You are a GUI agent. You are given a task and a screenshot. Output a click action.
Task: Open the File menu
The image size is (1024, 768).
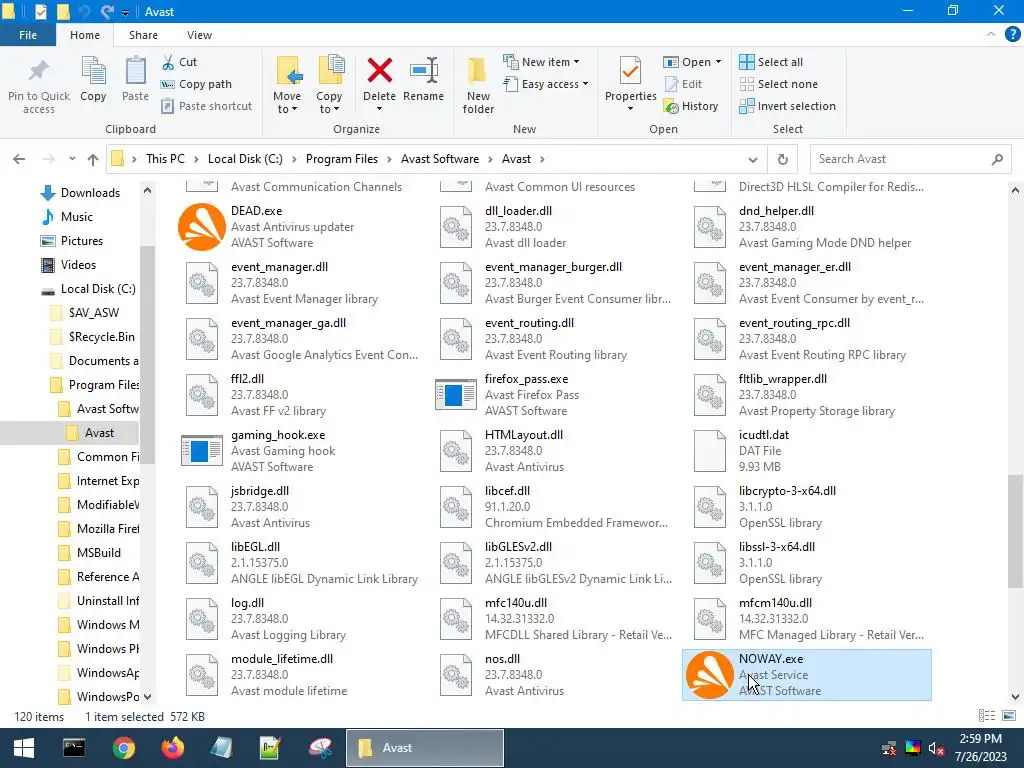click(x=28, y=35)
